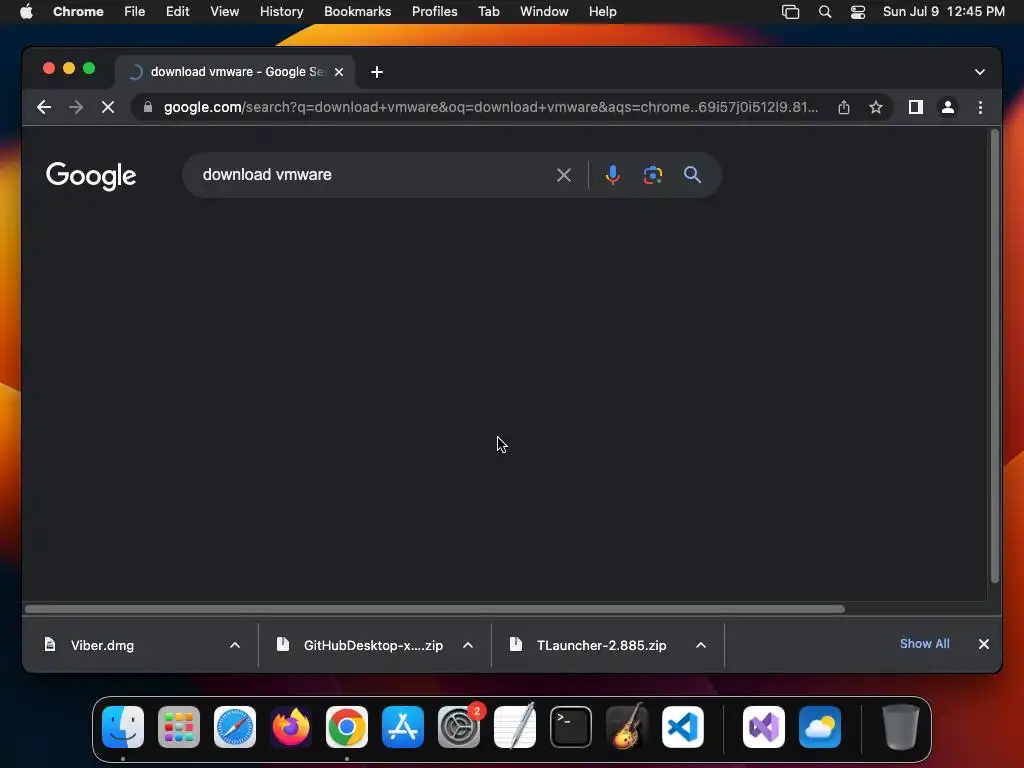Screen dimensions: 1024x768
Task: Open Control Center in menu bar
Action: (x=857, y=12)
